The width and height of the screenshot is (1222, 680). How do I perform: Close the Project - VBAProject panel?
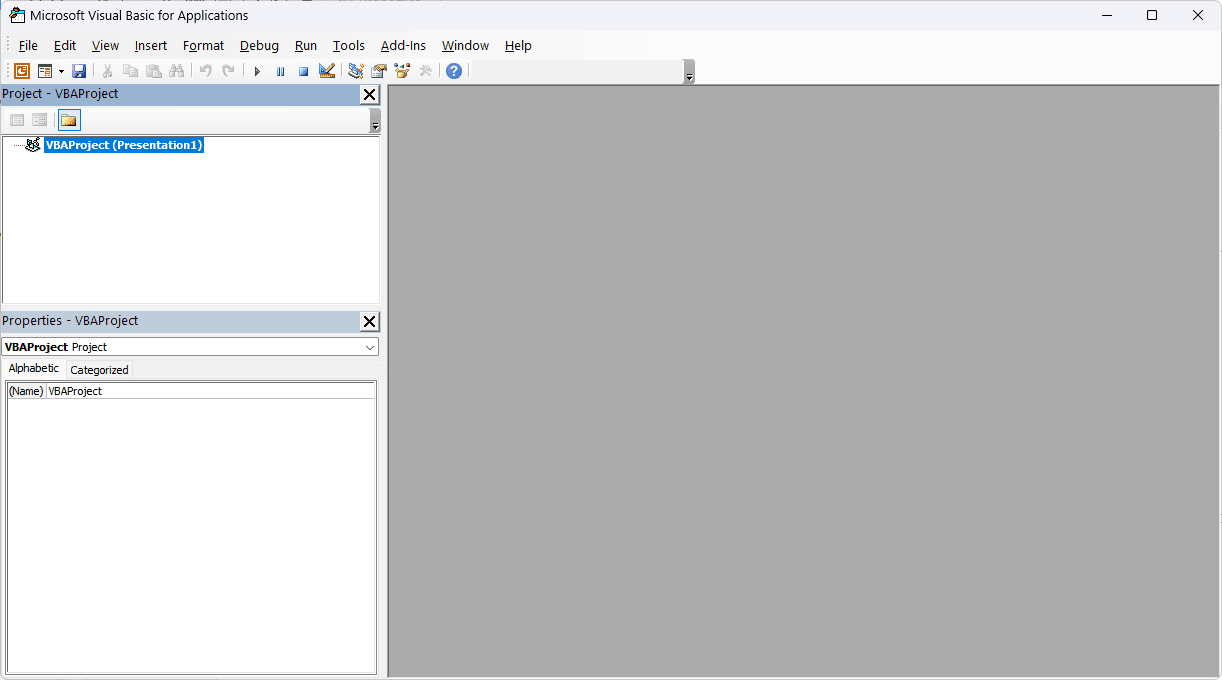(369, 95)
